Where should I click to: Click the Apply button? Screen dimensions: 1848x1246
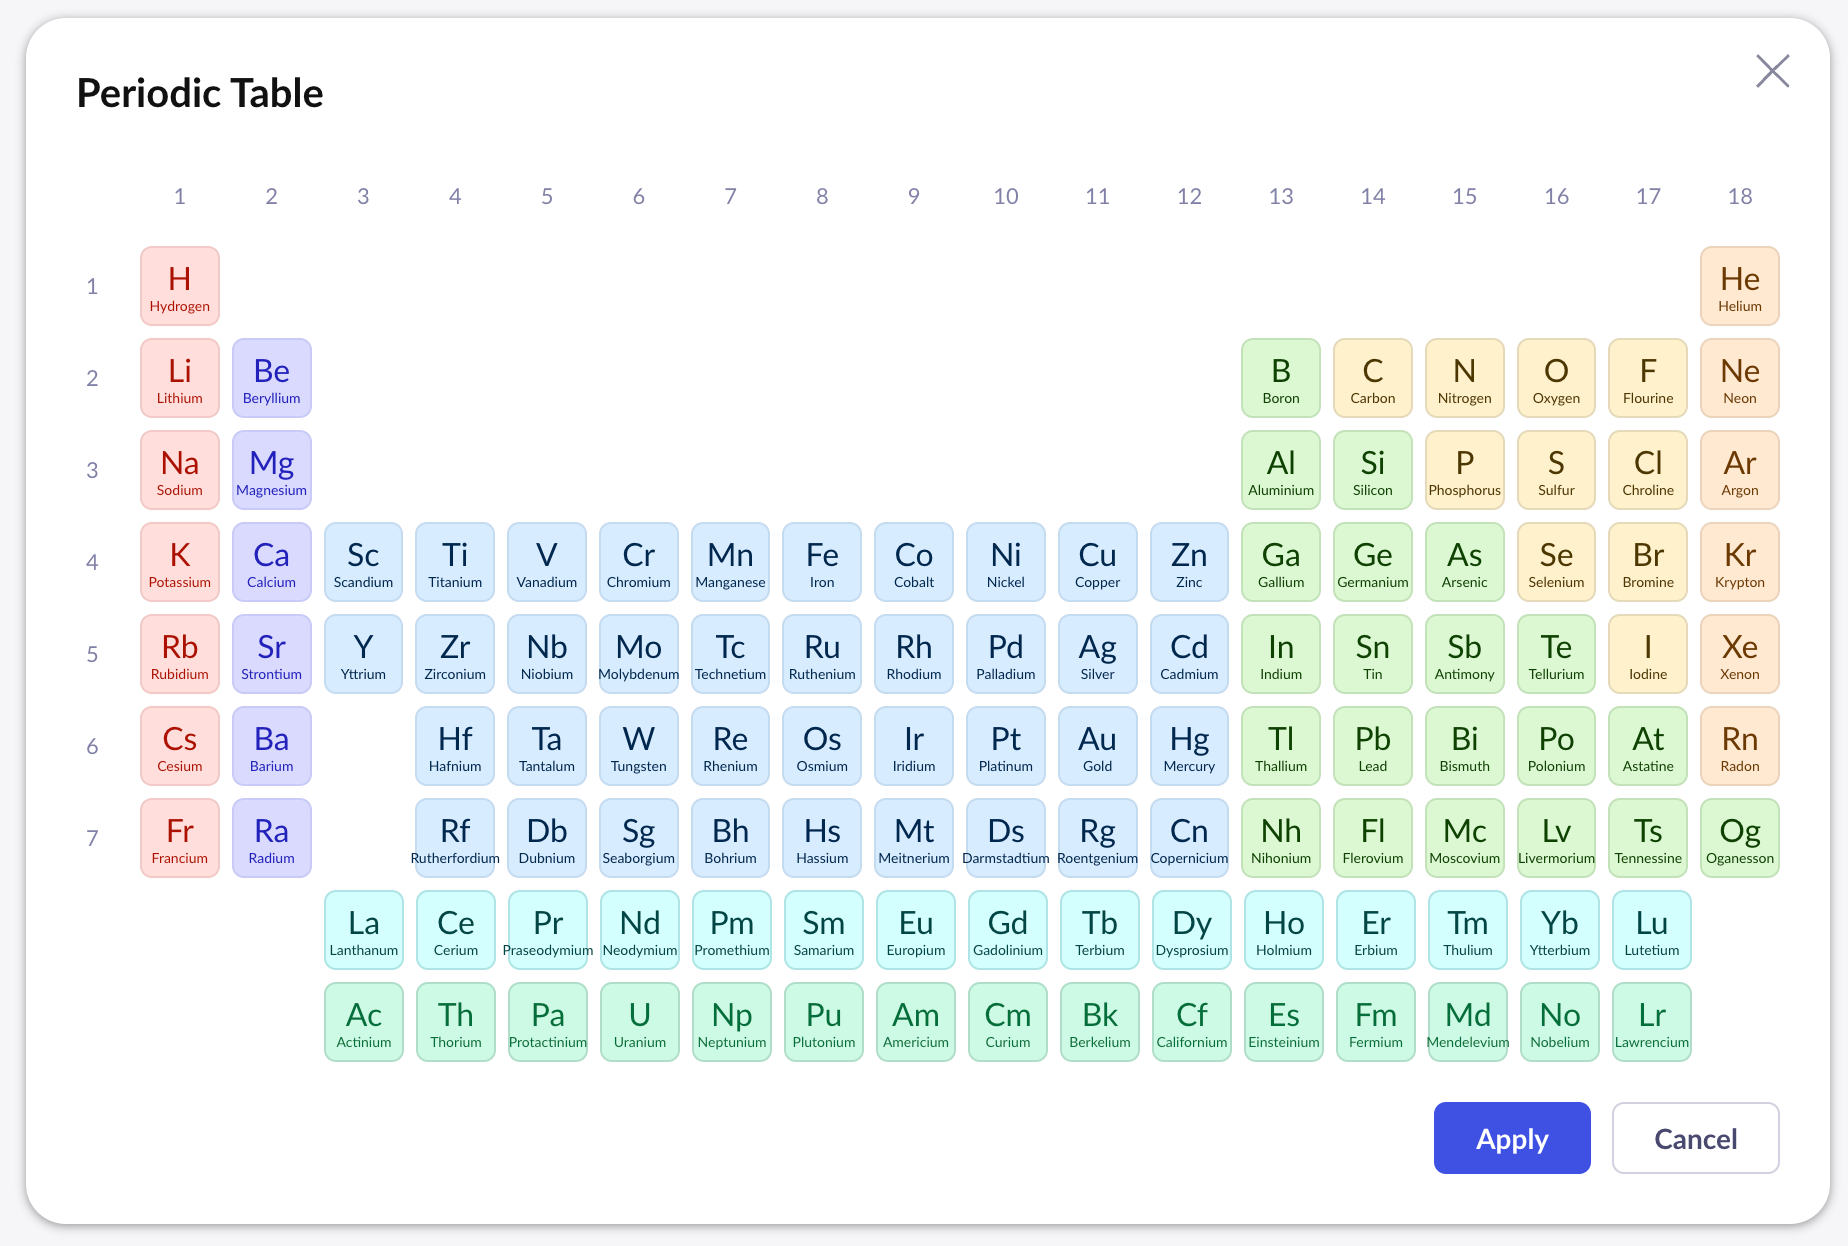[1511, 1138]
